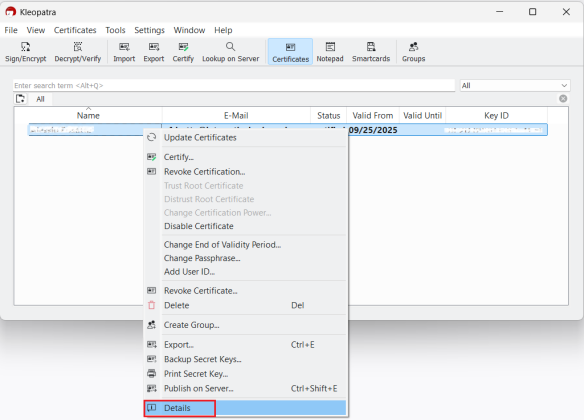Open the Notepad view
Viewport: 584px width, 420px height.
coord(330,52)
